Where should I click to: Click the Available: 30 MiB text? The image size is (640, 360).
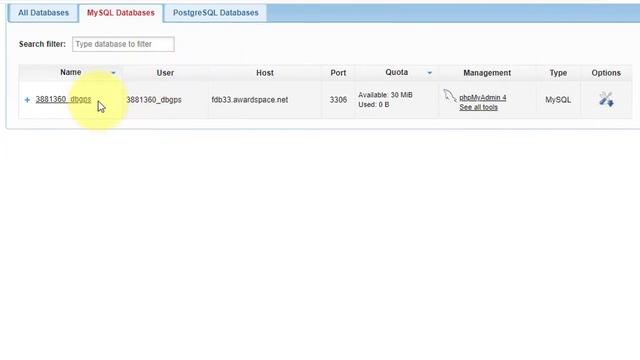(x=385, y=95)
